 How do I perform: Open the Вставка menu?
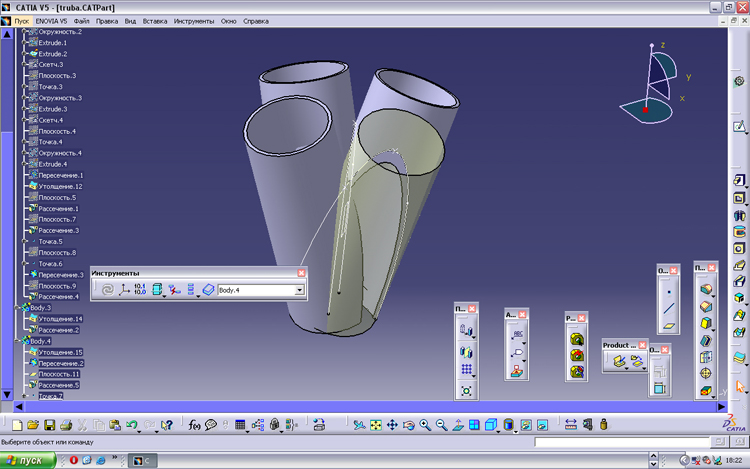pyautogui.click(x=155, y=20)
